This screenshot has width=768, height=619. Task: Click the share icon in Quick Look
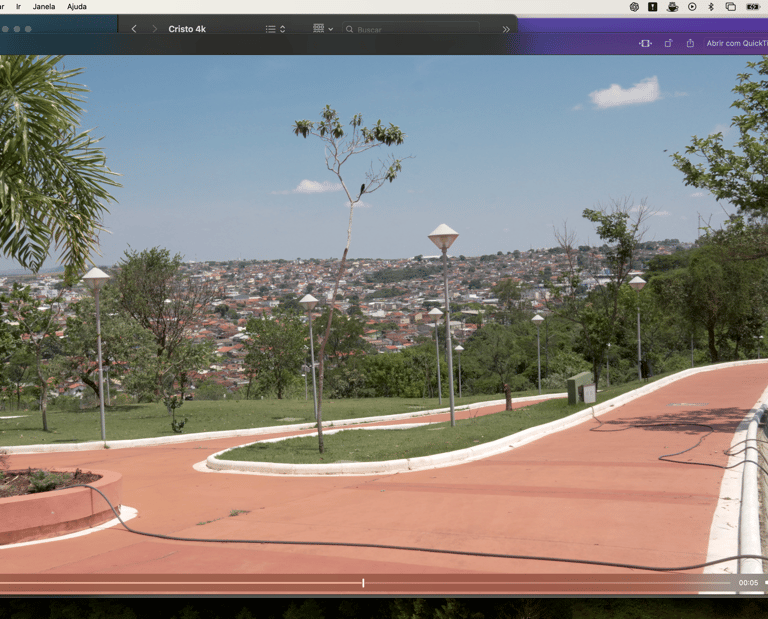[x=690, y=43]
